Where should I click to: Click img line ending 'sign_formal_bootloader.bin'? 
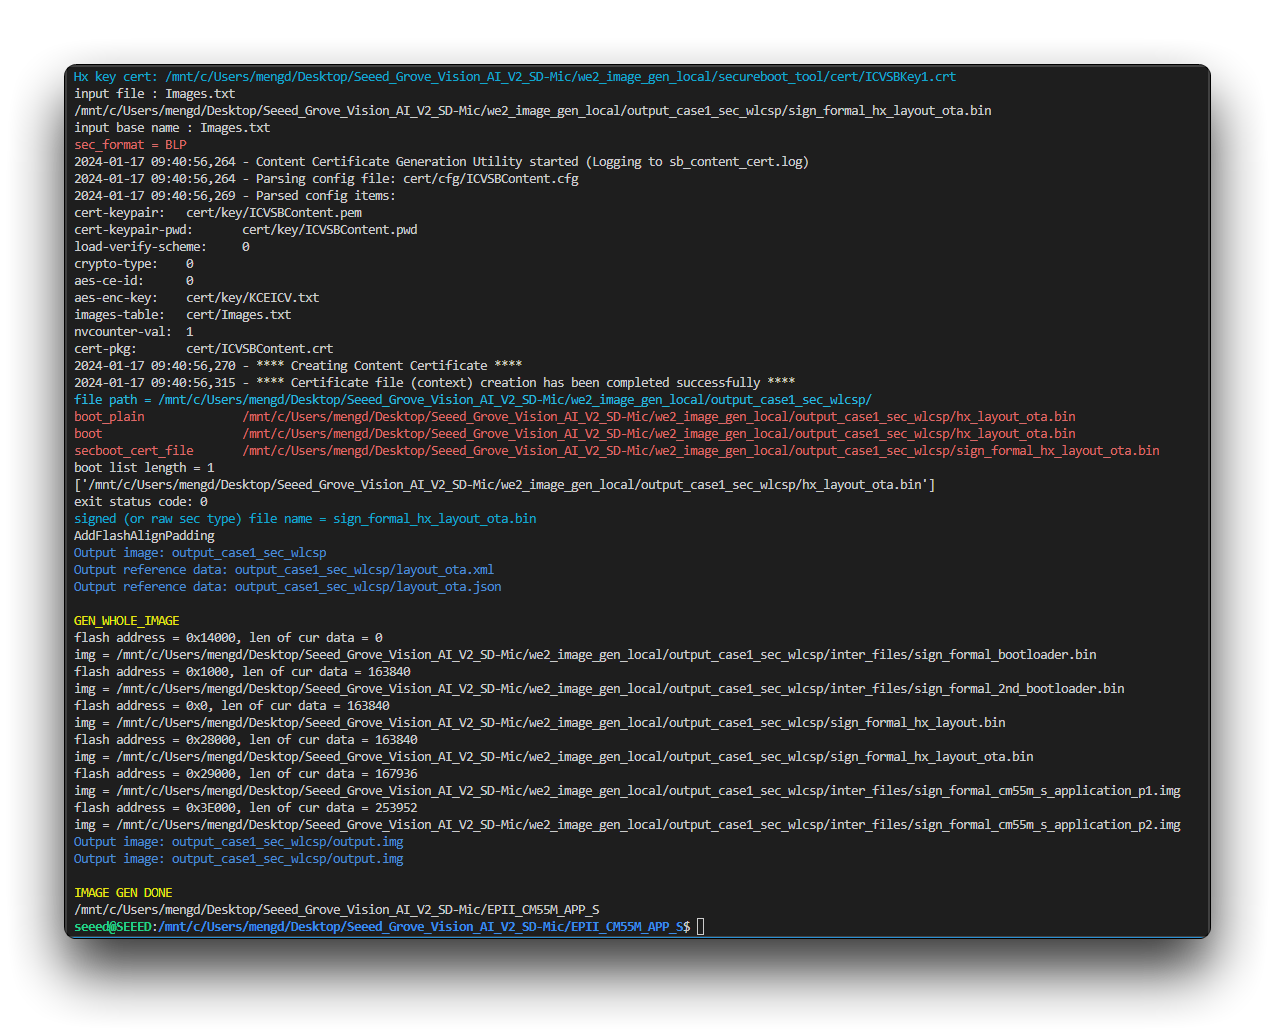pyautogui.click(x=585, y=655)
